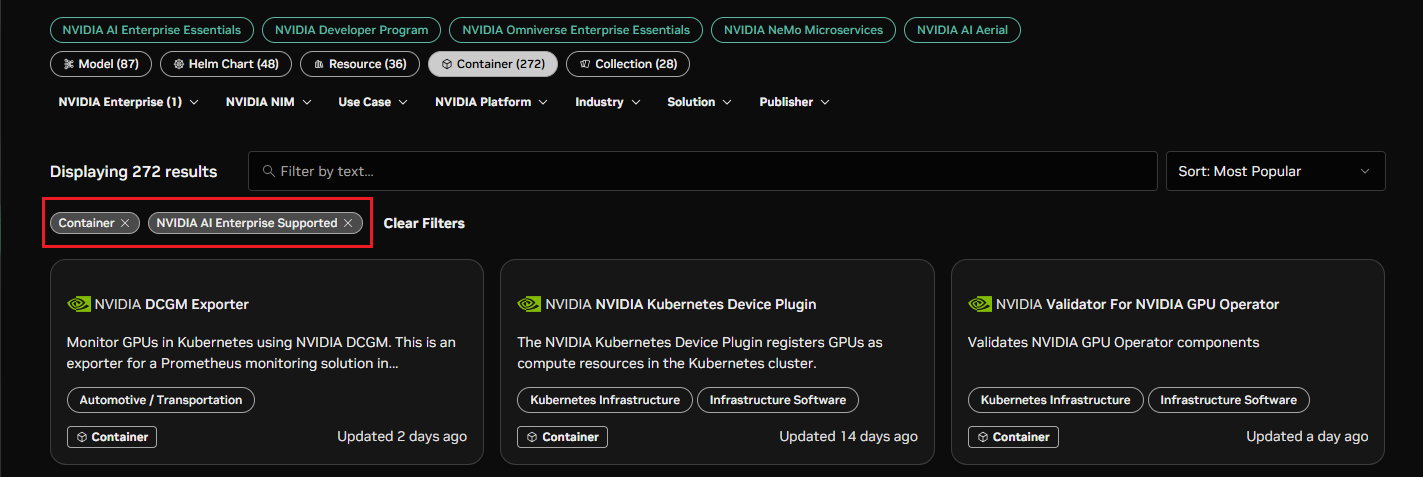This screenshot has width=1423, height=477.
Task: Expand the NVIDIA NIM filter dropdown
Action: tap(268, 102)
